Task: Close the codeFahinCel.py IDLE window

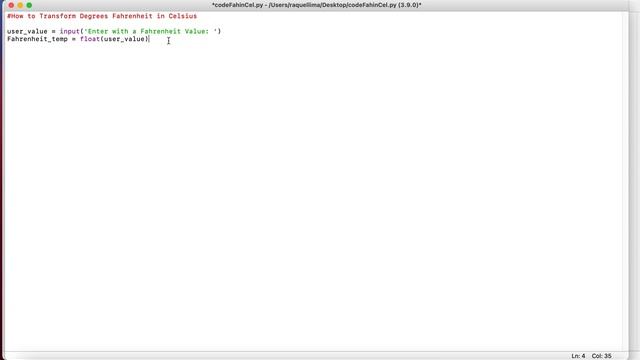Action: (11, 5)
